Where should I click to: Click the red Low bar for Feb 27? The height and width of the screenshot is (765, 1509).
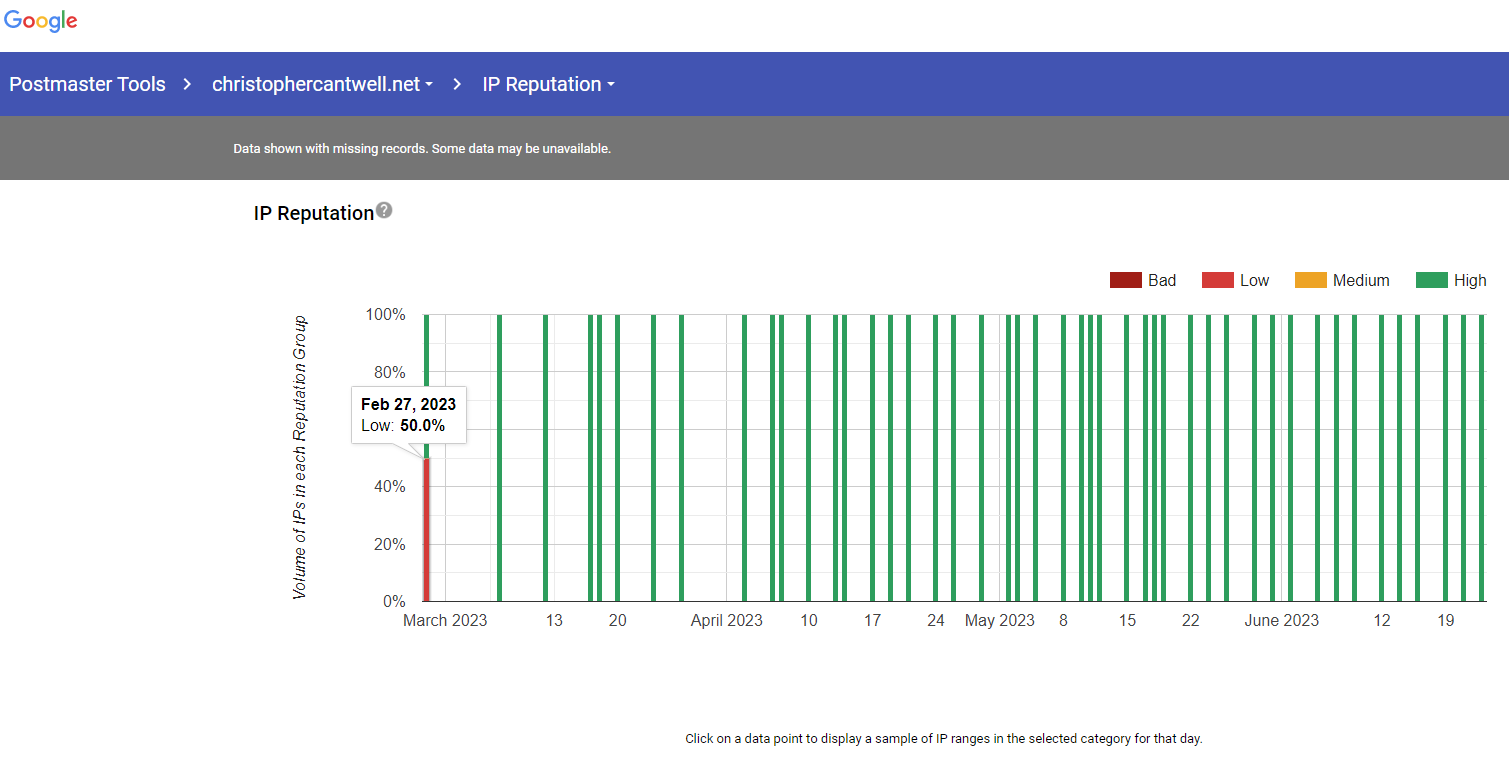426,529
